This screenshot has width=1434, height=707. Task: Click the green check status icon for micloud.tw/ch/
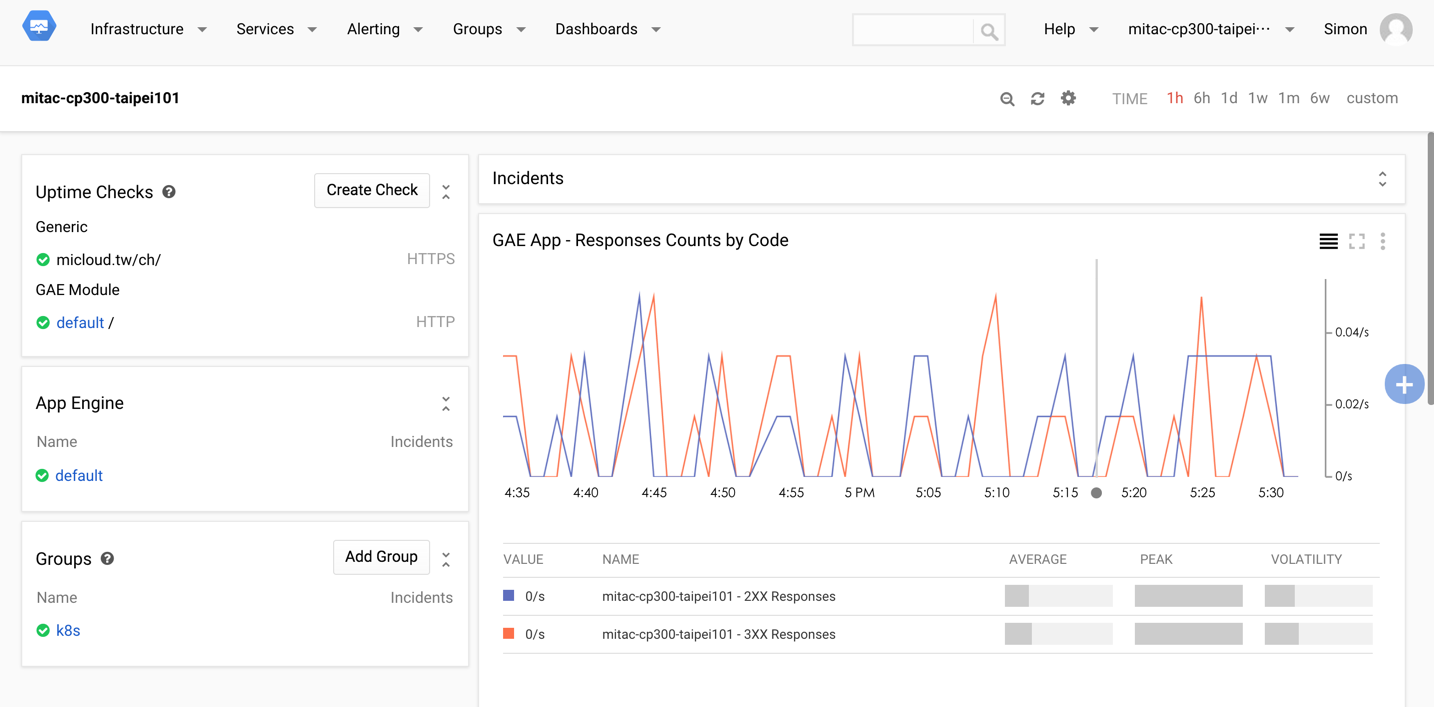coord(43,260)
